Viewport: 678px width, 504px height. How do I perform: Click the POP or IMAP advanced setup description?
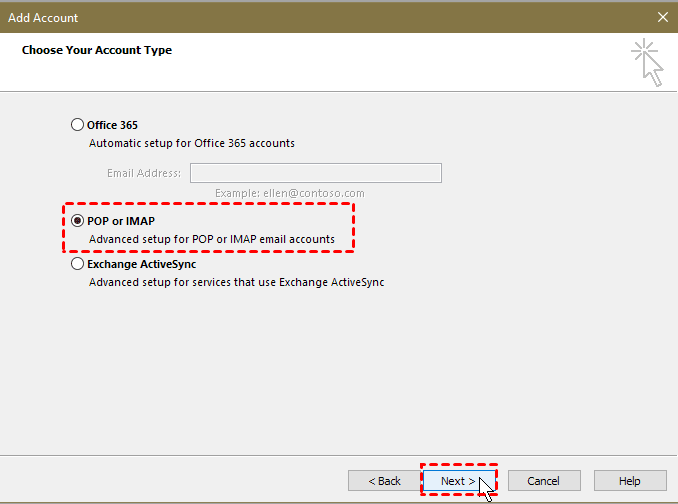click(x=212, y=239)
